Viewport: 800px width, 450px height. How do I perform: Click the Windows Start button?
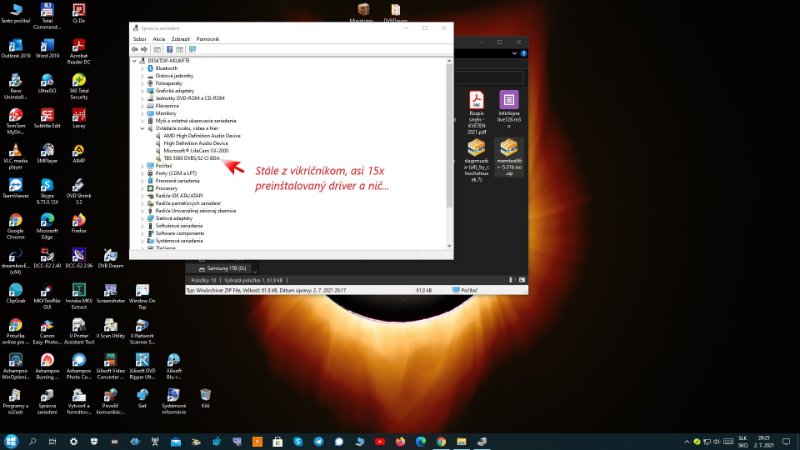(12, 441)
